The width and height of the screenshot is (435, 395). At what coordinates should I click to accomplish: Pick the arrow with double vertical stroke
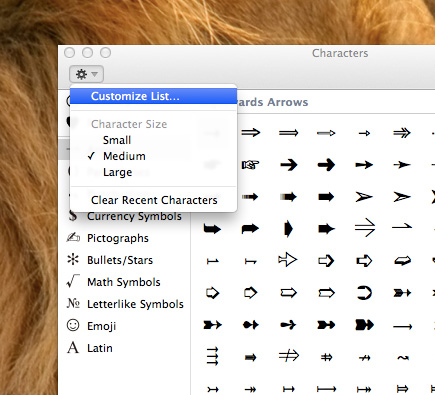tap(326, 358)
